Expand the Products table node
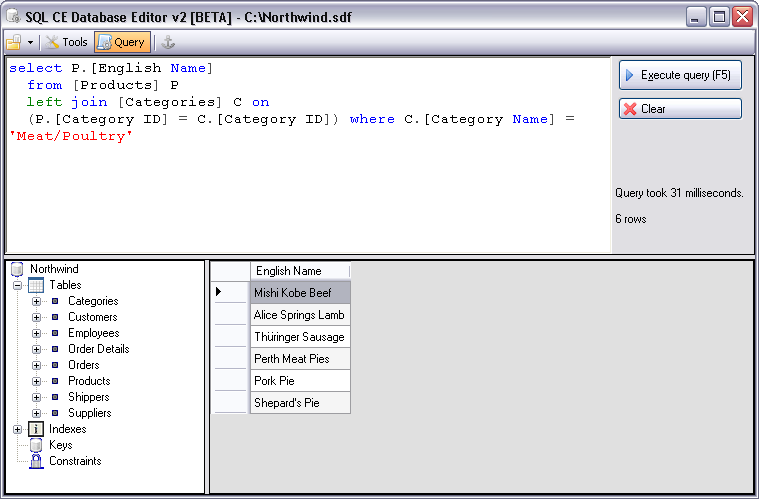Image resolution: width=759 pixels, height=499 pixels. (36, 381)
